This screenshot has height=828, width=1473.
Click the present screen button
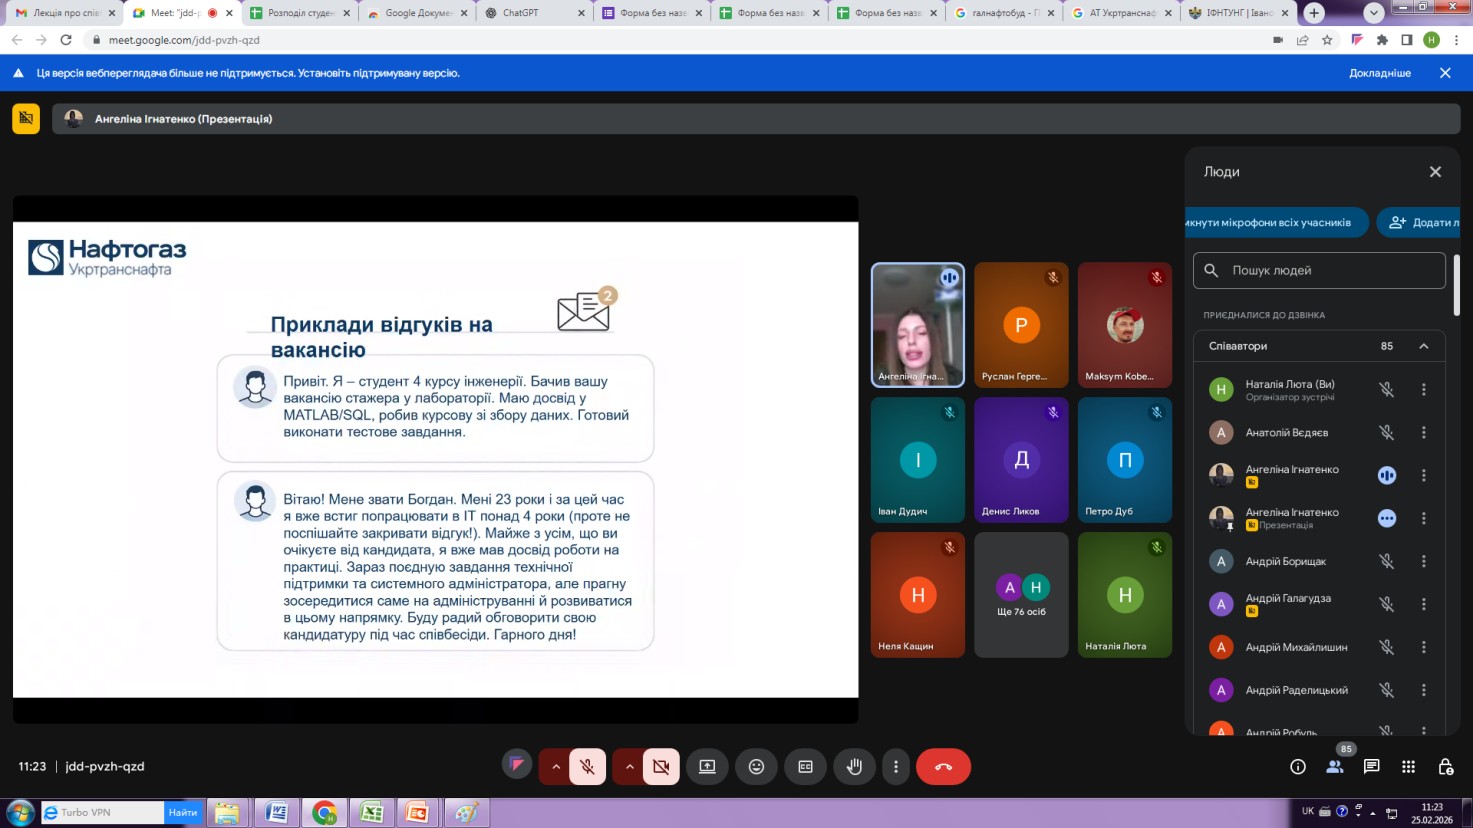click(707, 767)
